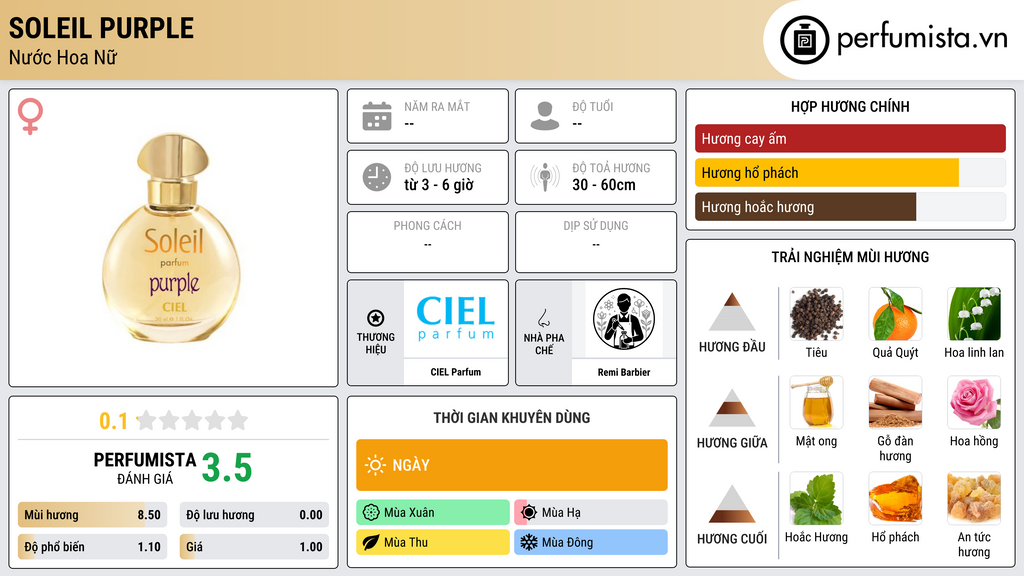The width and height of the screenshot is (1024, 576).
Task: Click the Soleil Purple bottle product image
Action: point(172,237)
